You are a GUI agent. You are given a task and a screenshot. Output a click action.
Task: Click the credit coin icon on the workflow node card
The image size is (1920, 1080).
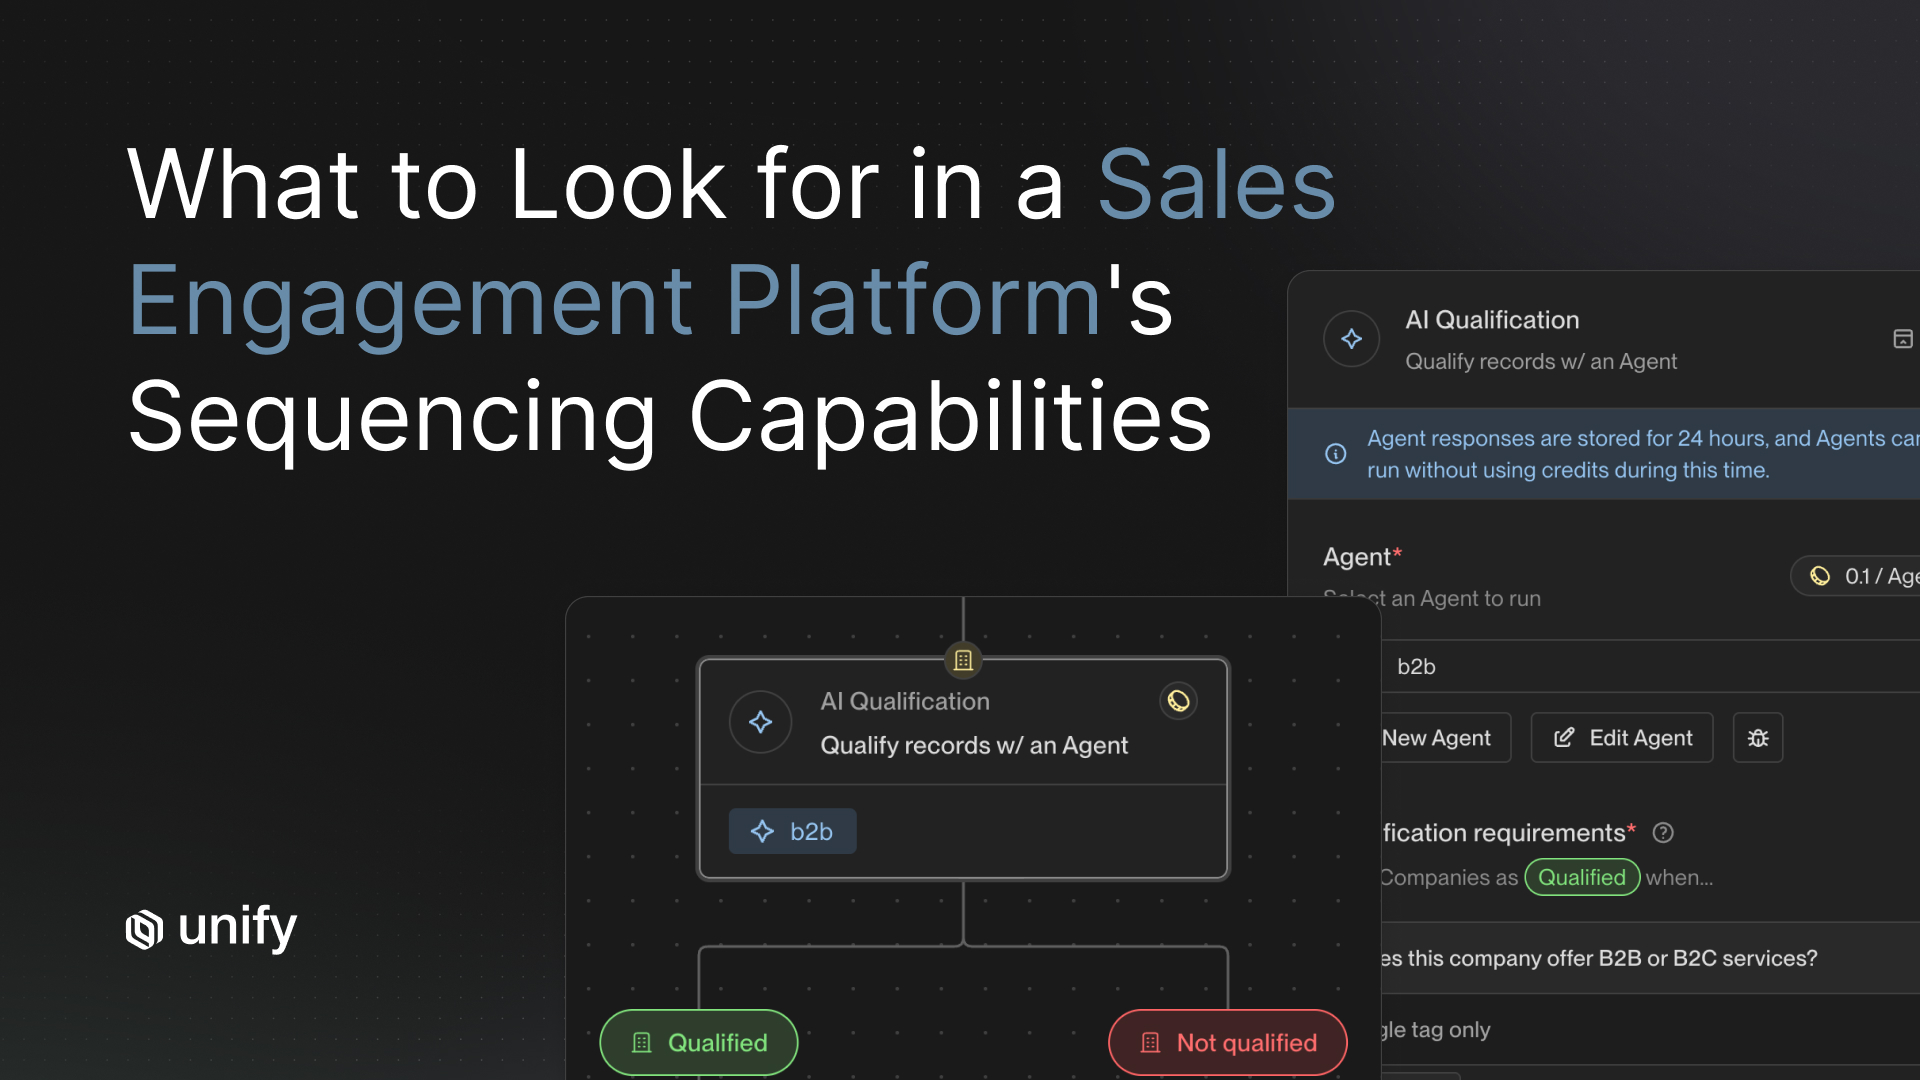point(1178,701)
